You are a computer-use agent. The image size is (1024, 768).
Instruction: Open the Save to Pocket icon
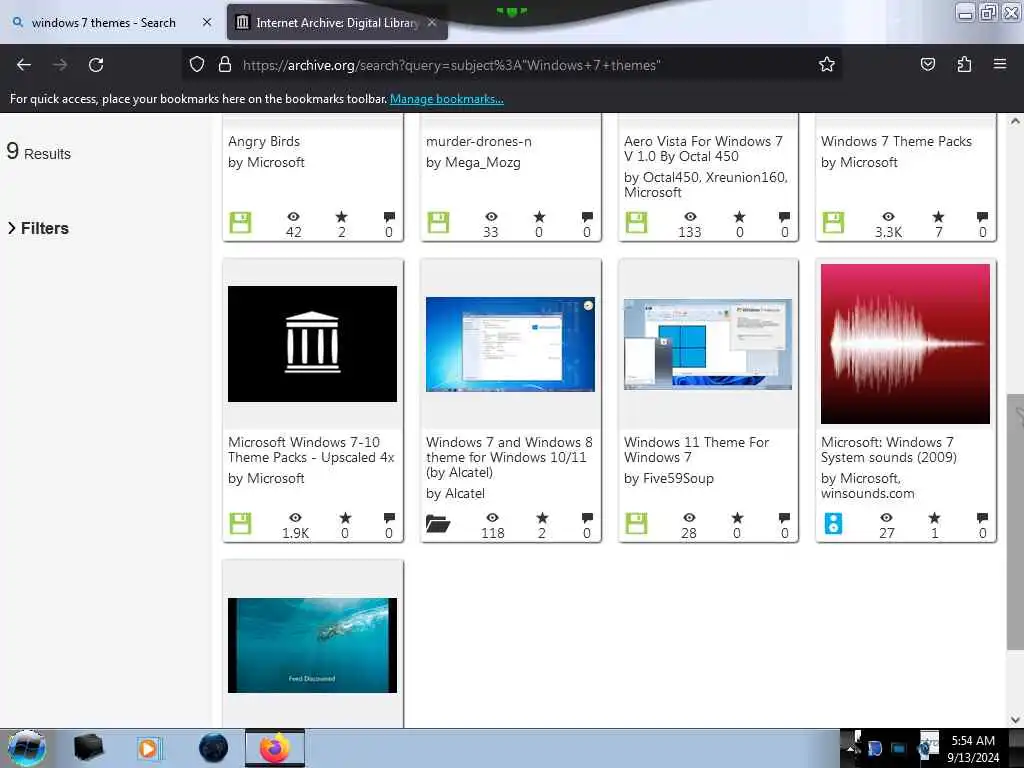pyautogui.click(x=927, y=64)
